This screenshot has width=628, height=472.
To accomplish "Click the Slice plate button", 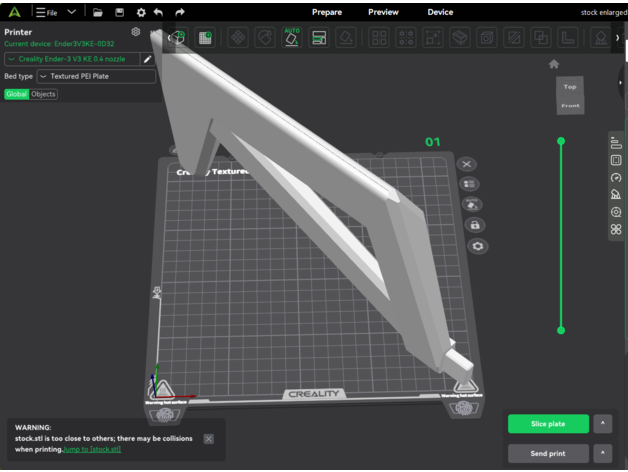I will [x=548, y=424].
